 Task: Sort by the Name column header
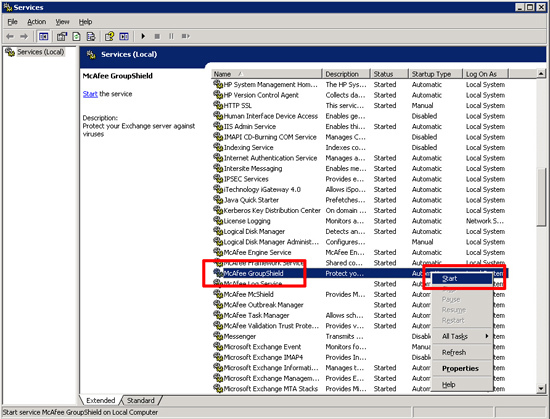point(267,74)
